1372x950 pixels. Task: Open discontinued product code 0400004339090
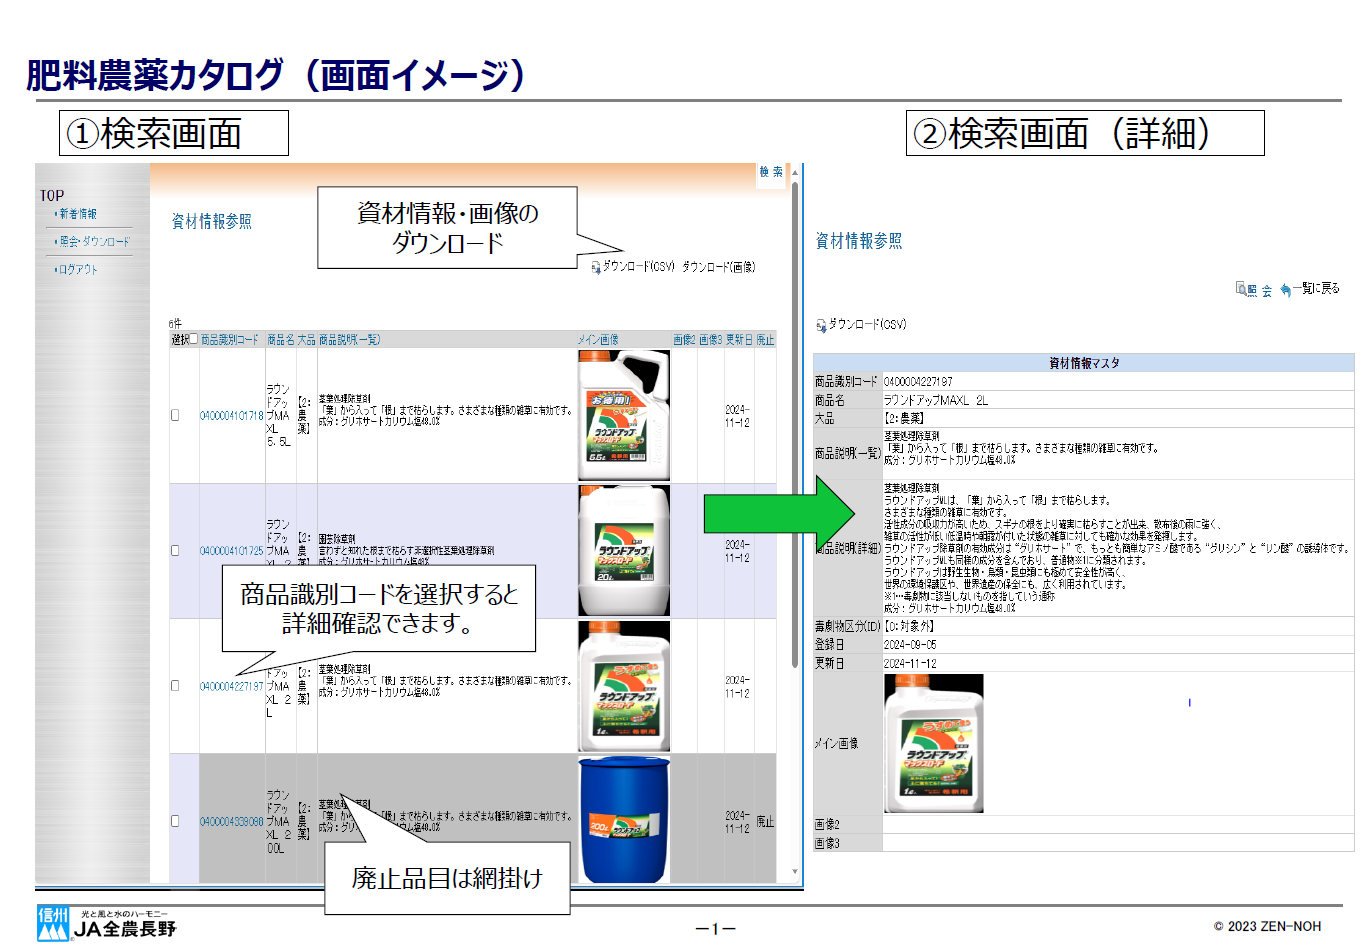(232, 822)
